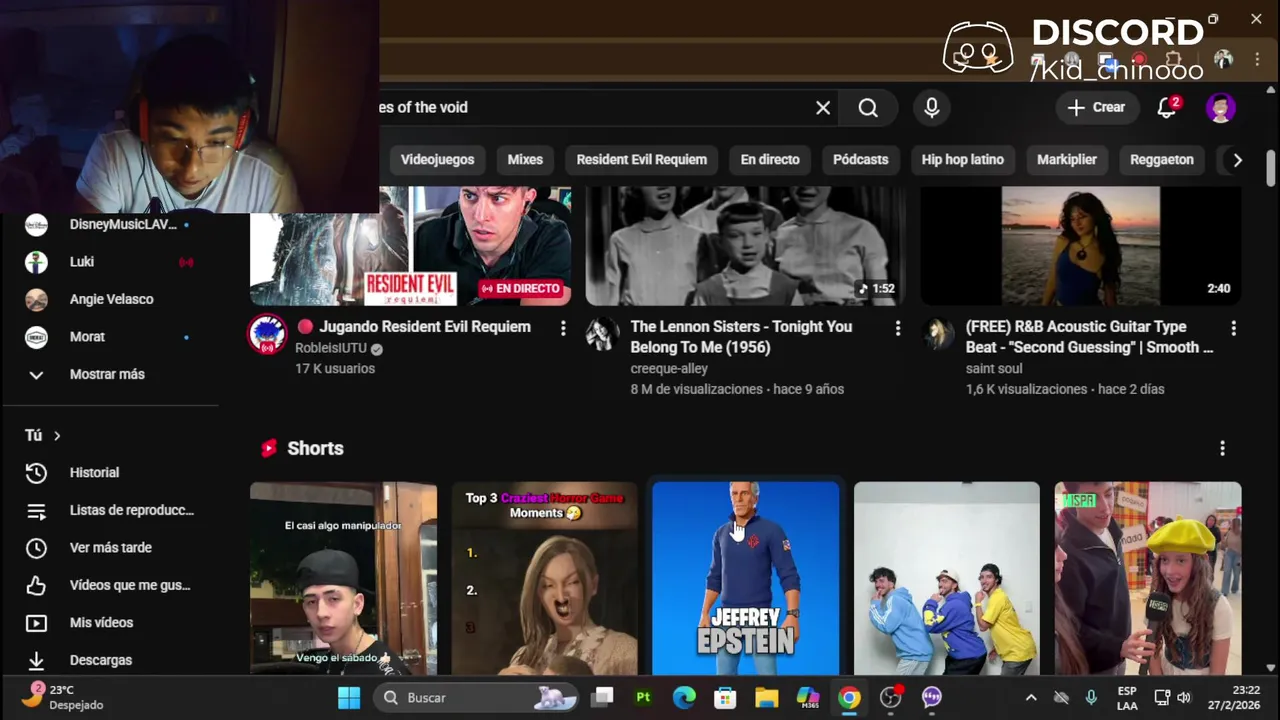Open creeque-alley channel avatar

point(602,334)
